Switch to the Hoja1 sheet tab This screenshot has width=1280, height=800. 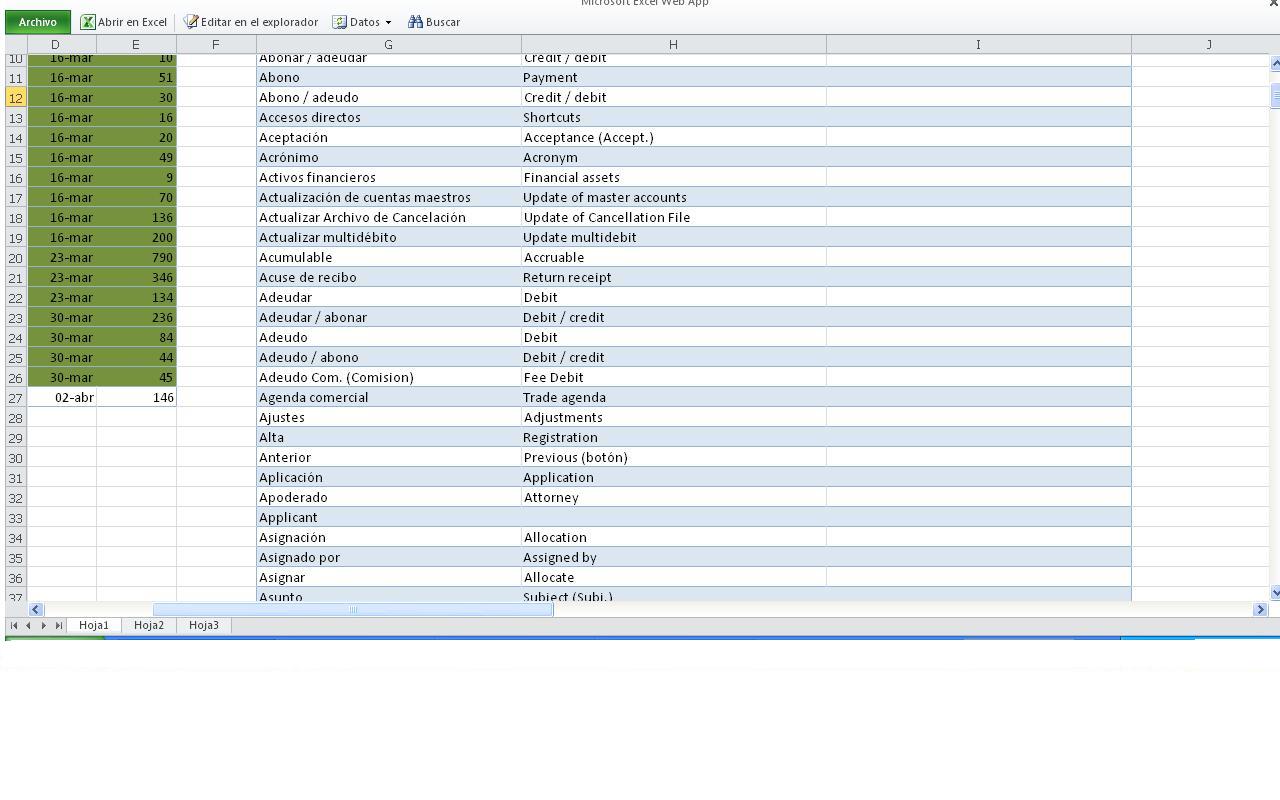[x=94, y=625]
